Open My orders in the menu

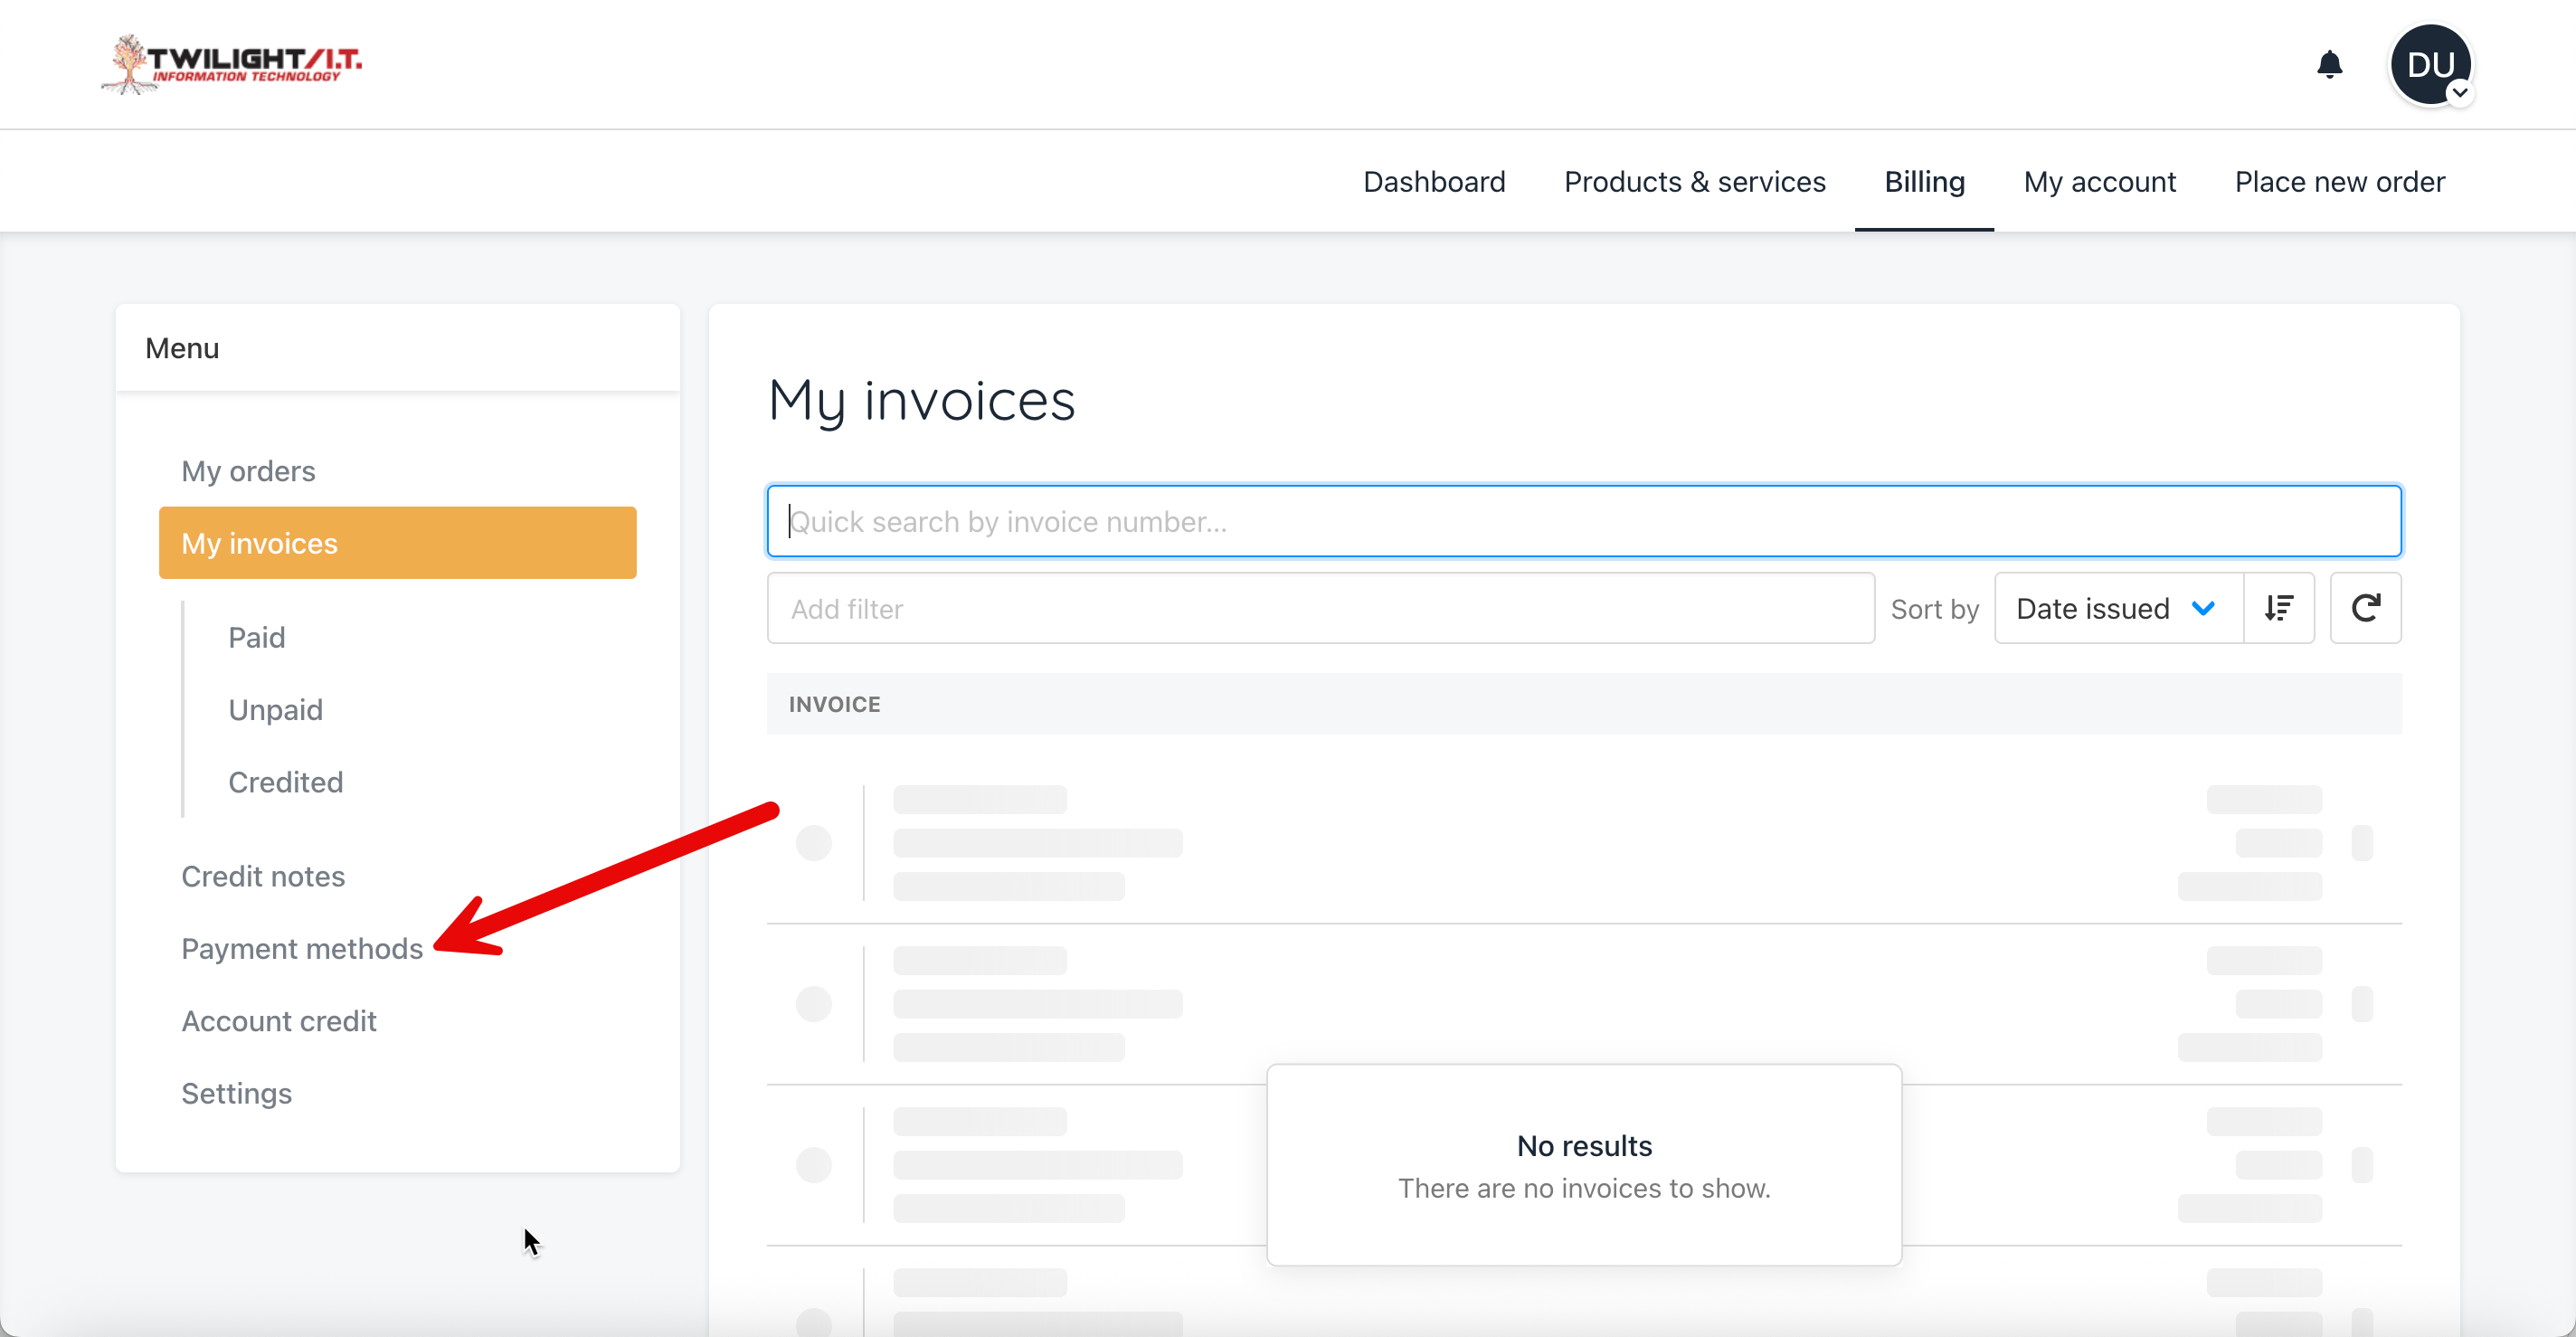coord(248,471)
